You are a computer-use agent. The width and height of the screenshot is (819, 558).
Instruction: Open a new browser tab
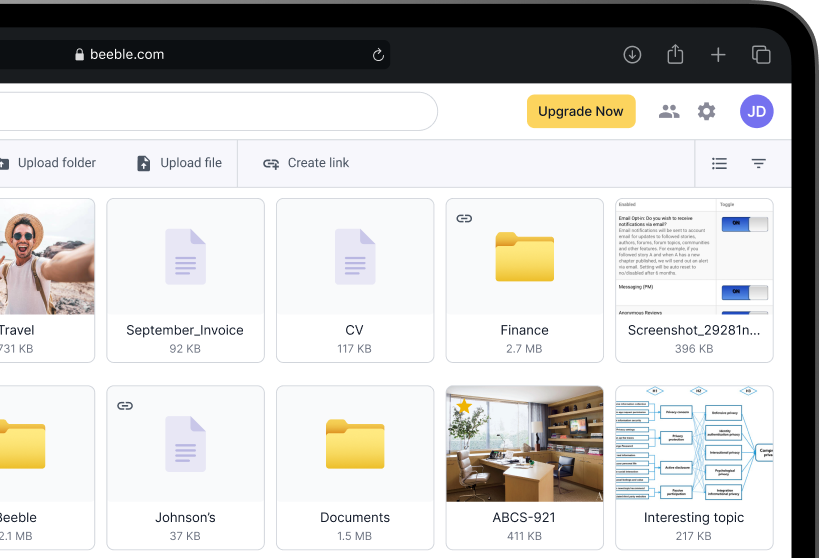click(x=718, y=55)
